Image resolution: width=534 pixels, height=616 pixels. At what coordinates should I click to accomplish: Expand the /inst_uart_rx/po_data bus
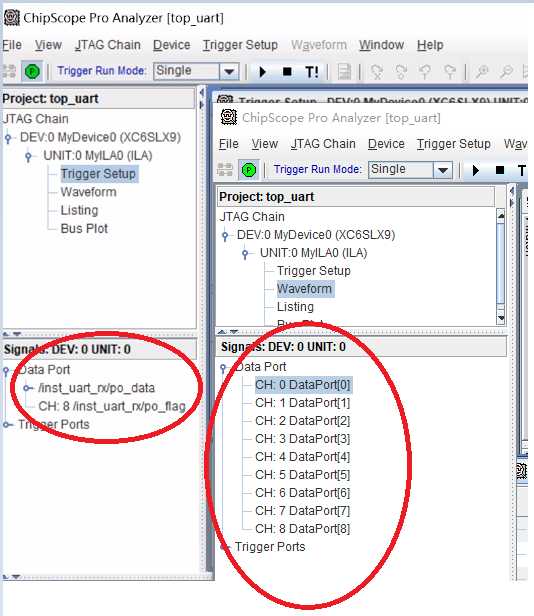27,388
